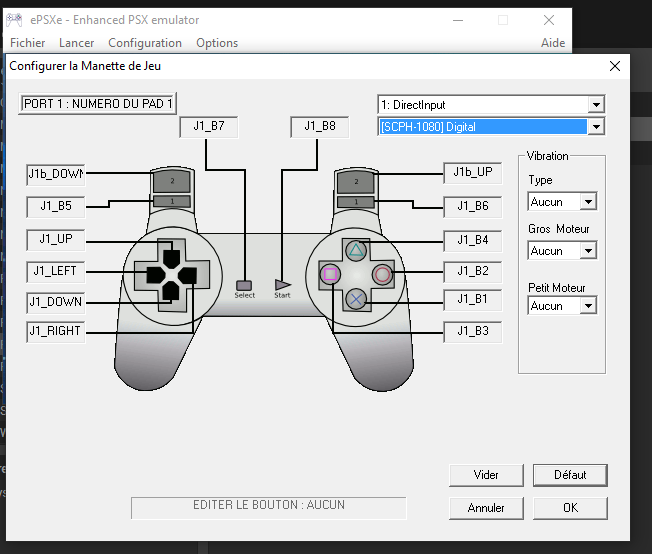Edit the J1_B1 cross mapping field

point(473,300)
